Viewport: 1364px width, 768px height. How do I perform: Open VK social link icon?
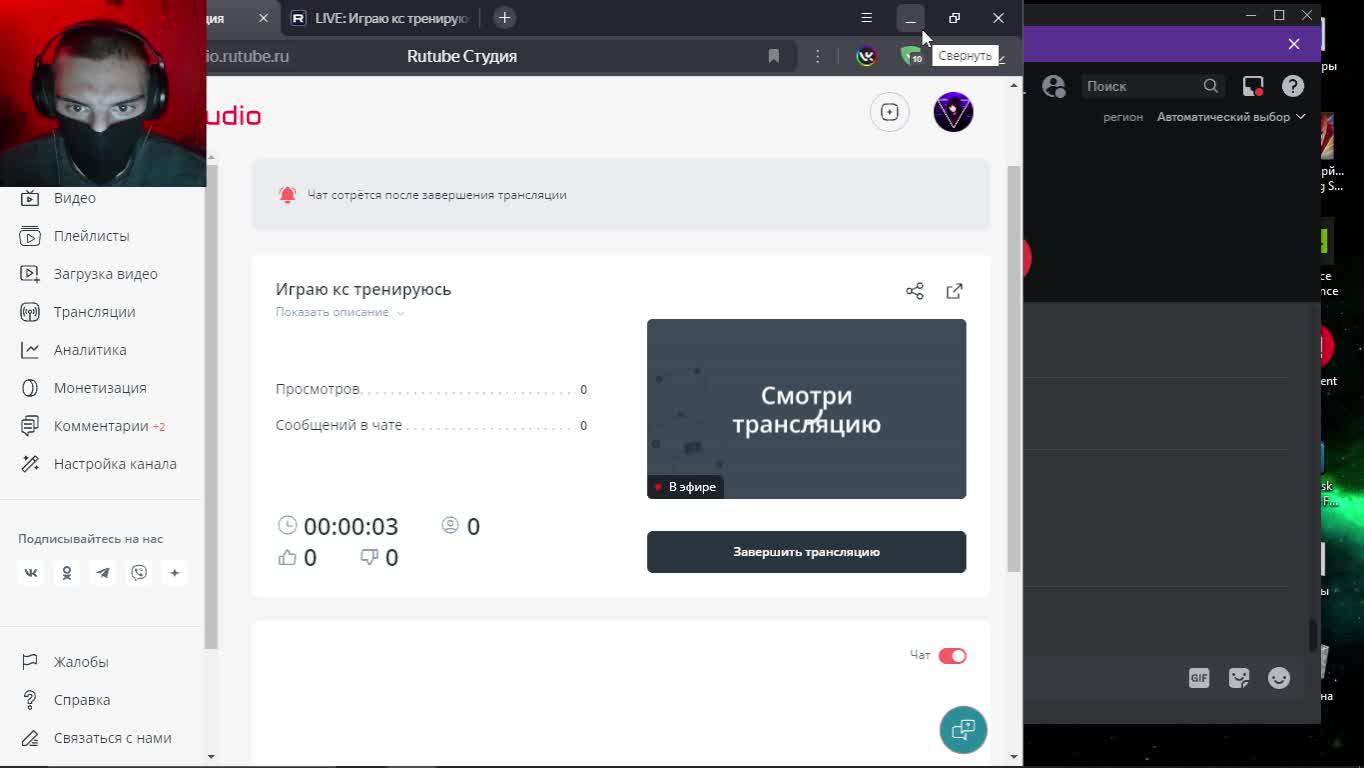[x=31, y=573]
